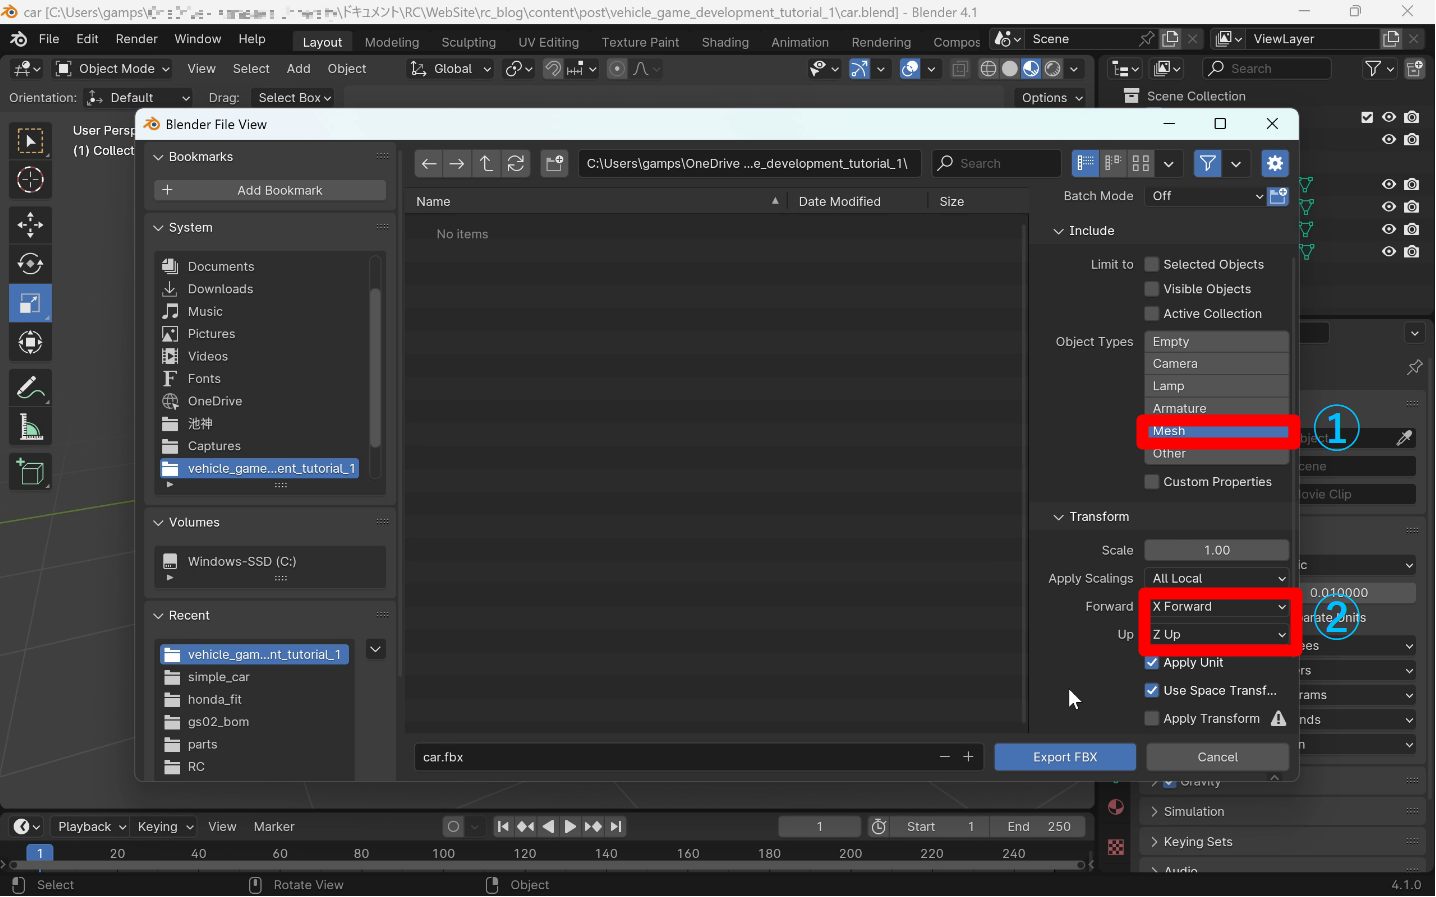Go back to previous folder in file view
Image resolution: width=1436 pixels, height=897 pixels.
coord(429,163)
